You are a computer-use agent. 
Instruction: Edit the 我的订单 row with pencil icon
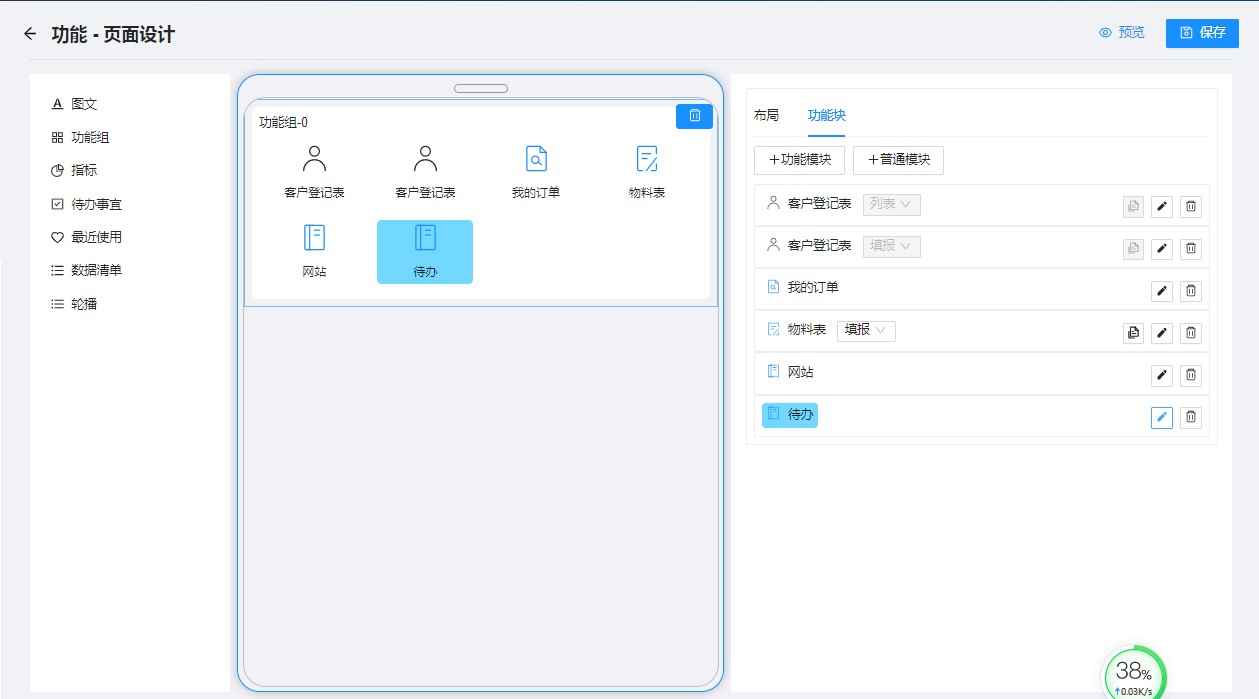pos(1161,291)
